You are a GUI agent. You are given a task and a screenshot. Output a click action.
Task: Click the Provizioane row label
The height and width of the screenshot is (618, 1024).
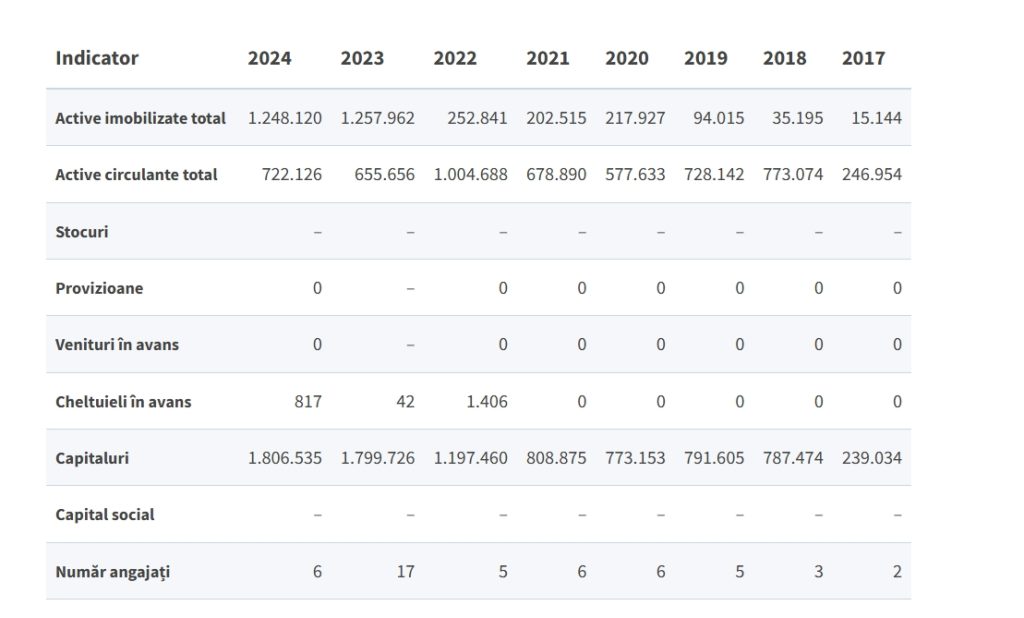[x=99, y=288]
